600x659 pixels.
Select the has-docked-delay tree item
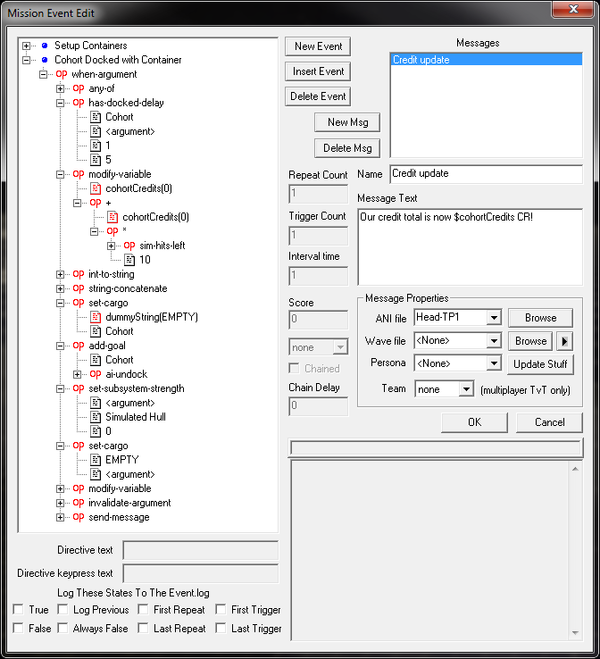[x=126, y=103]
